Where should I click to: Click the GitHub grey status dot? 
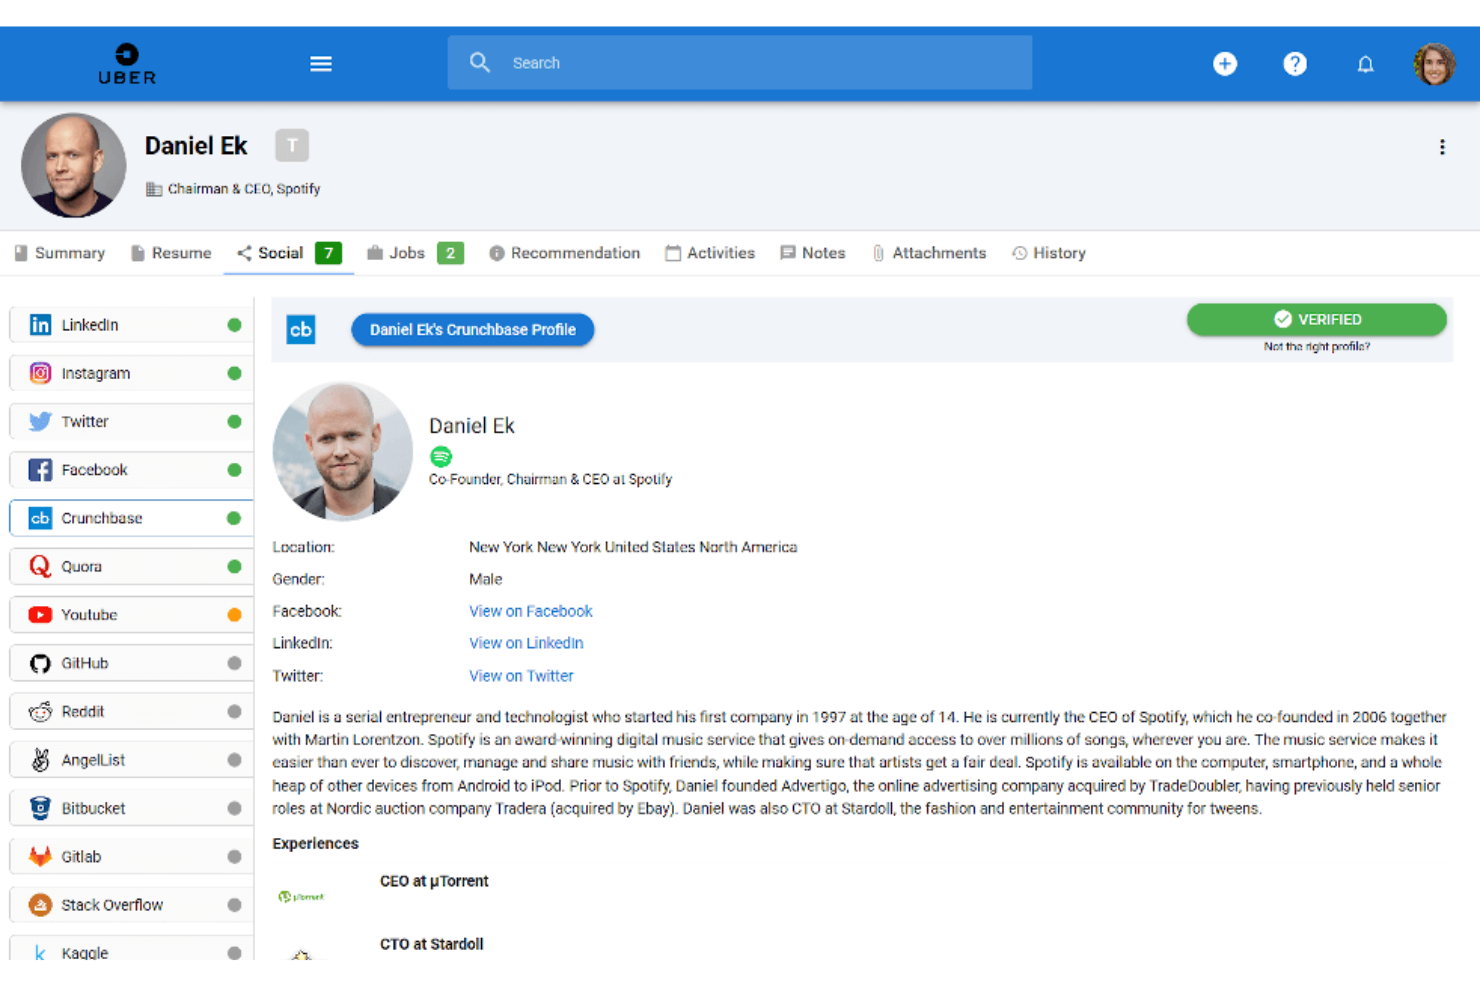(234, 663)
